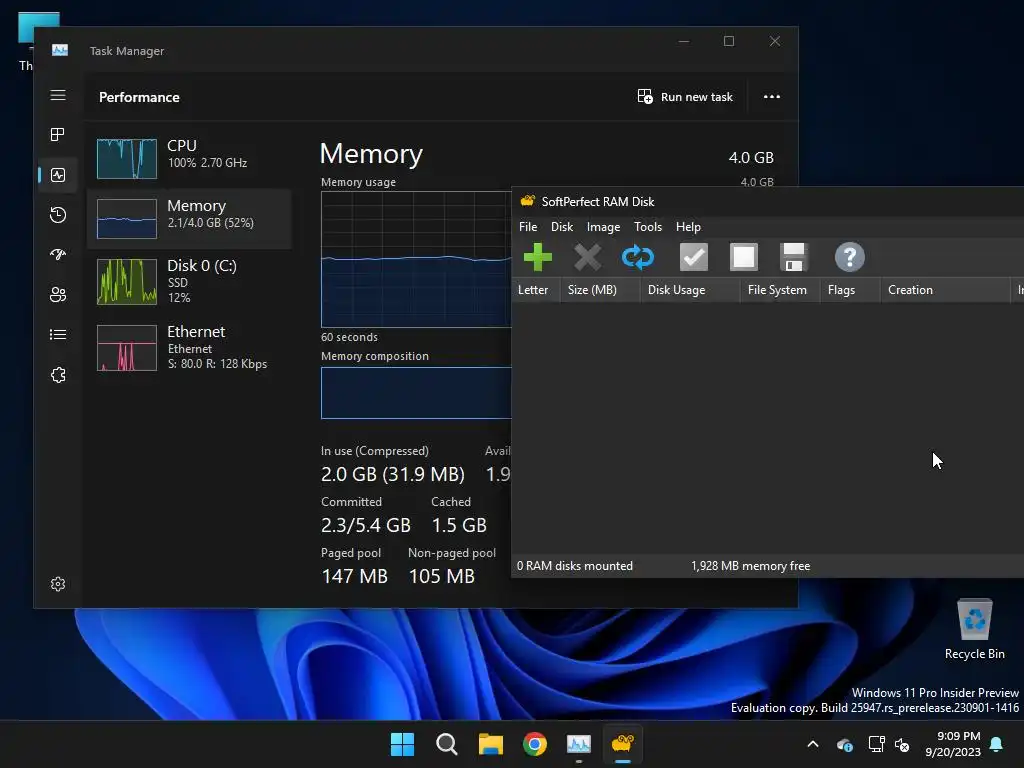Open Task Manager Settings gear
Screen dimensions: 1024x768
[58, 584]
